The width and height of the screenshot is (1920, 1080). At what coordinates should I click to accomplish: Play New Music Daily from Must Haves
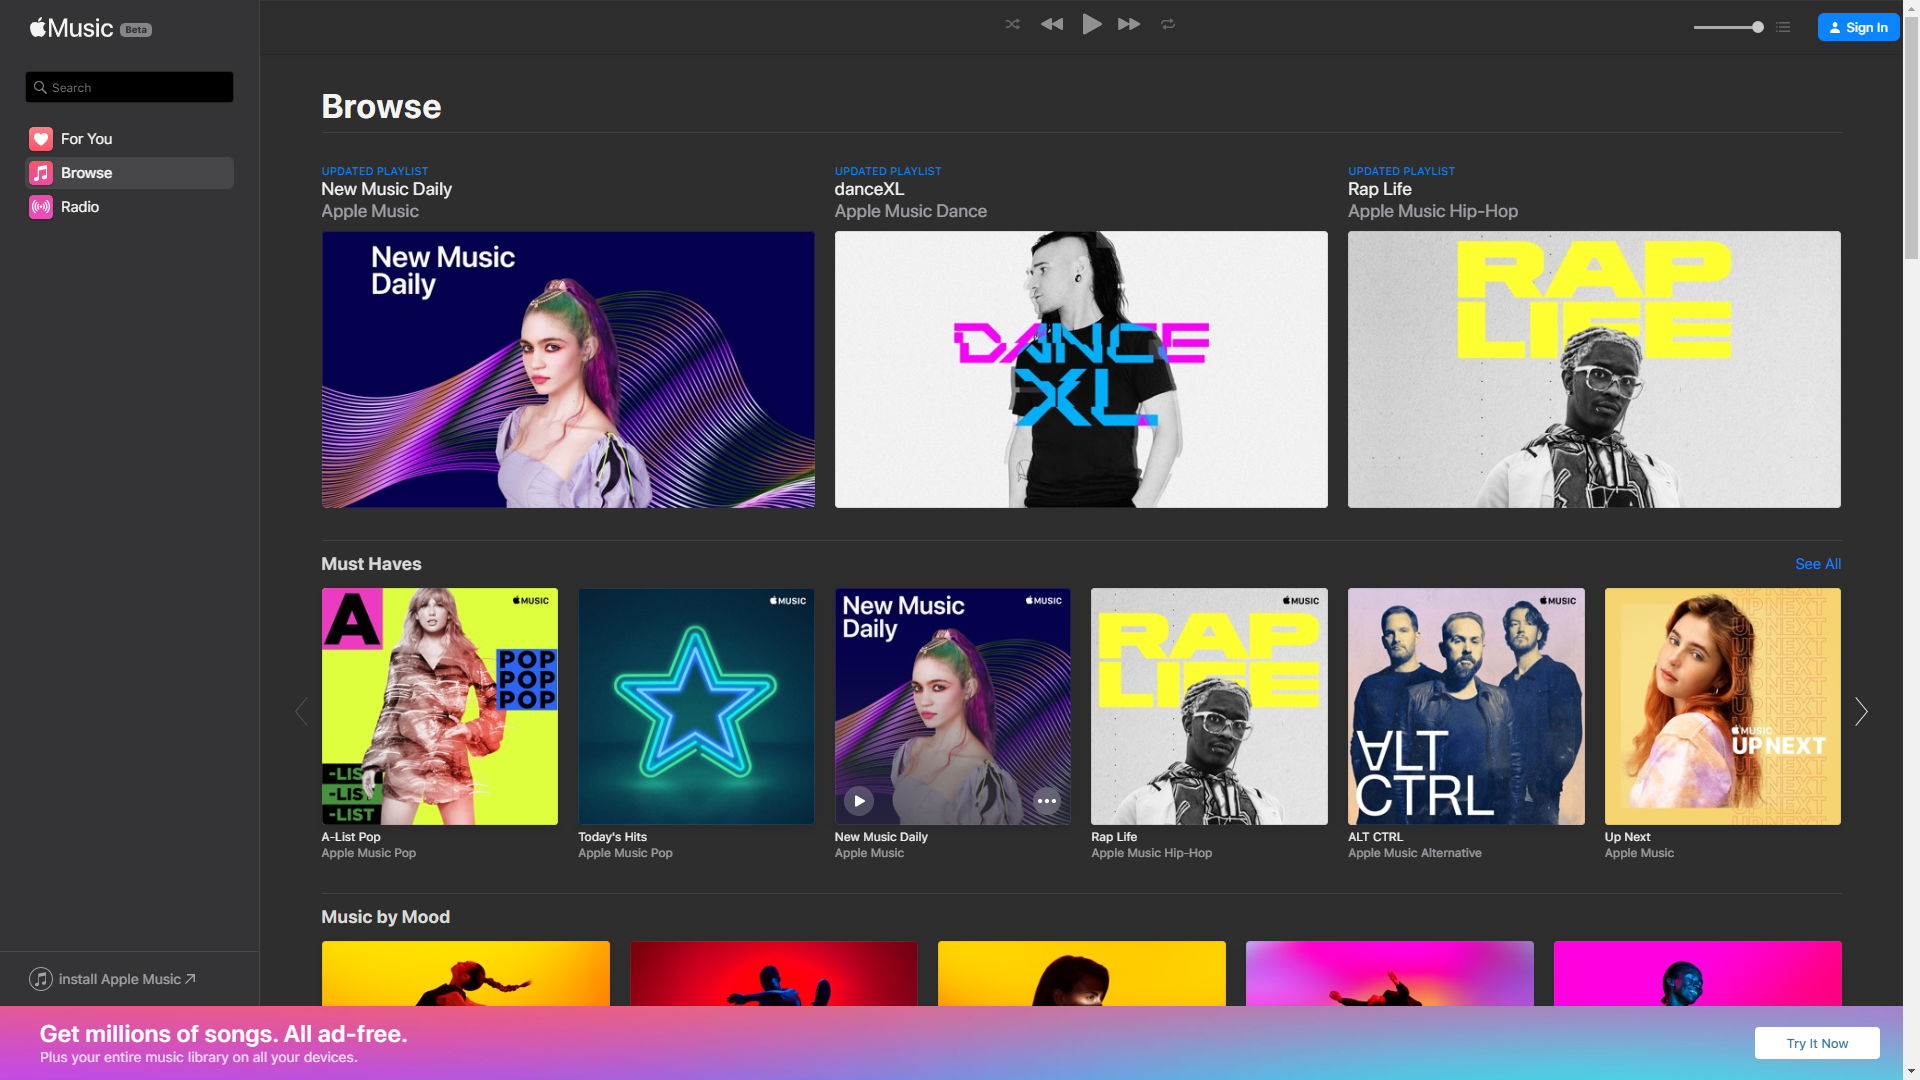pos(859,801)
